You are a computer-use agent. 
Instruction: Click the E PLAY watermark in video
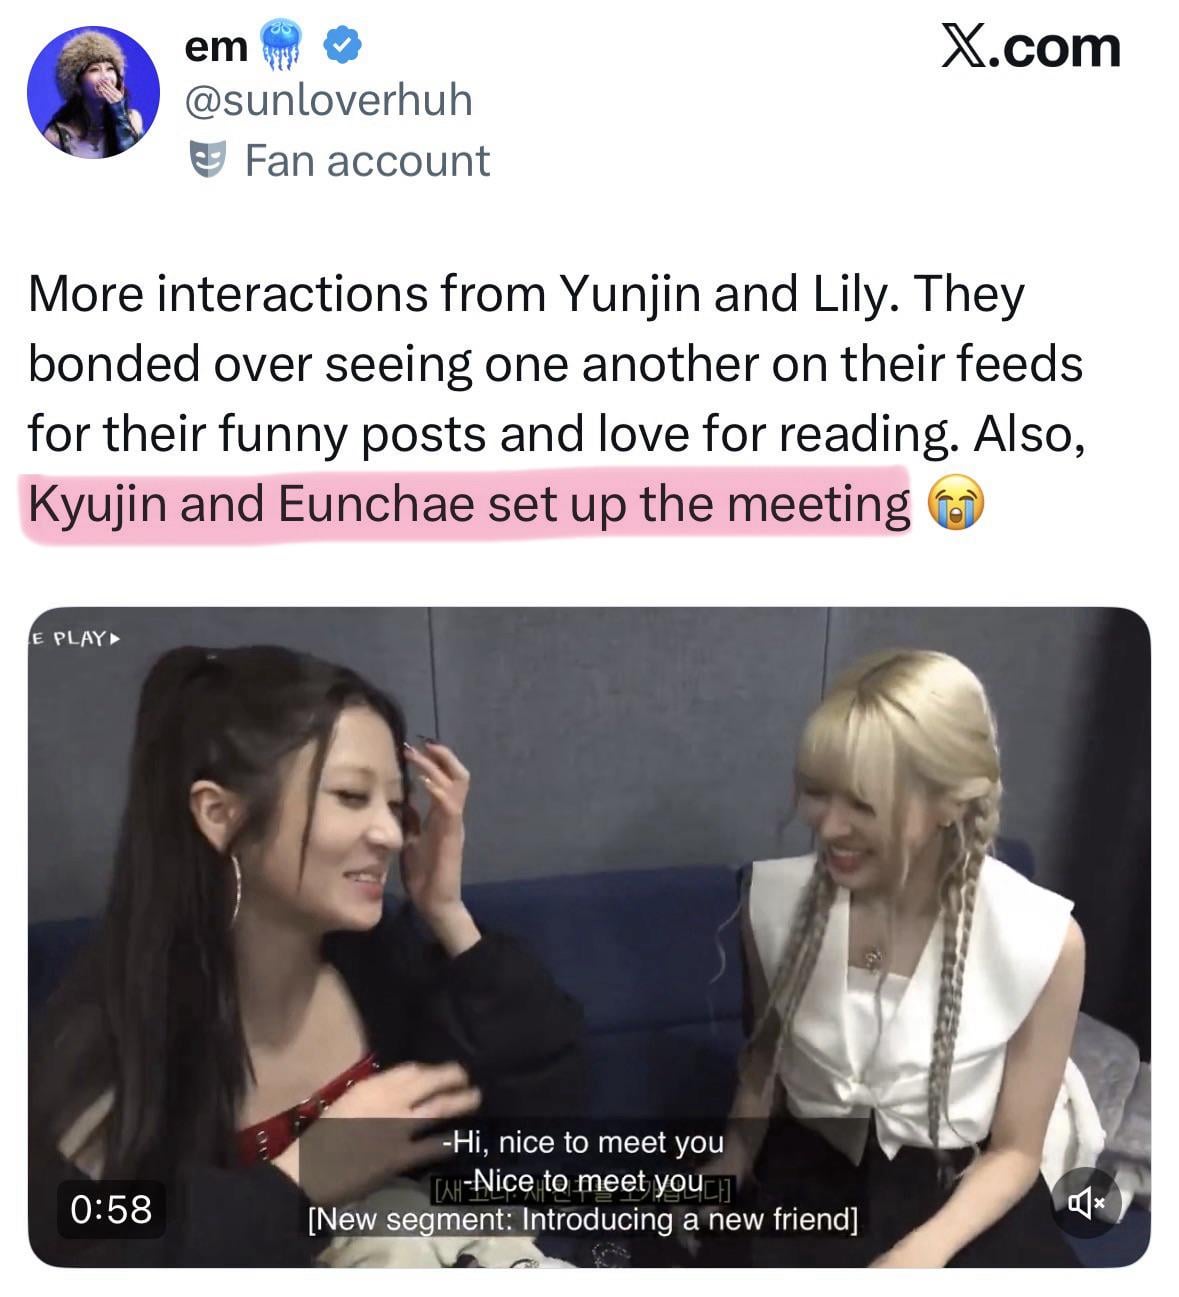(x=74, y=637)
